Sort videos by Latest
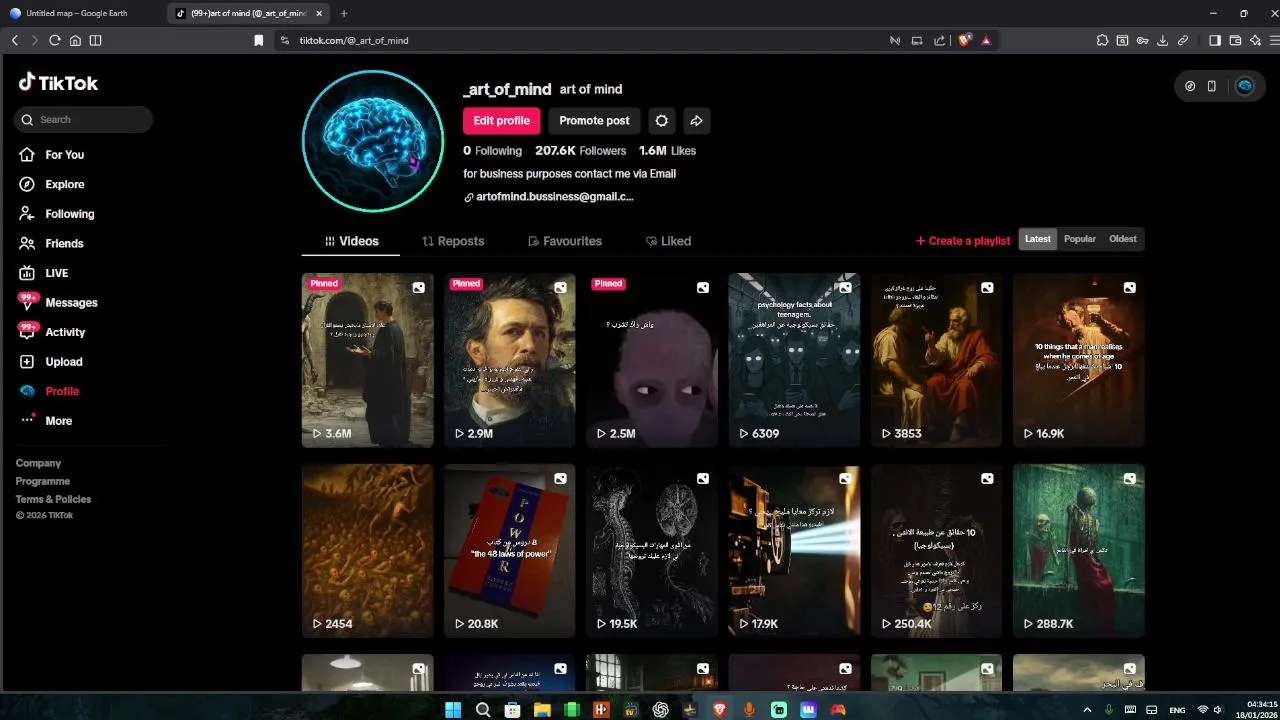The height and width of the screenshot is (720, 1280). (1038, 239)
